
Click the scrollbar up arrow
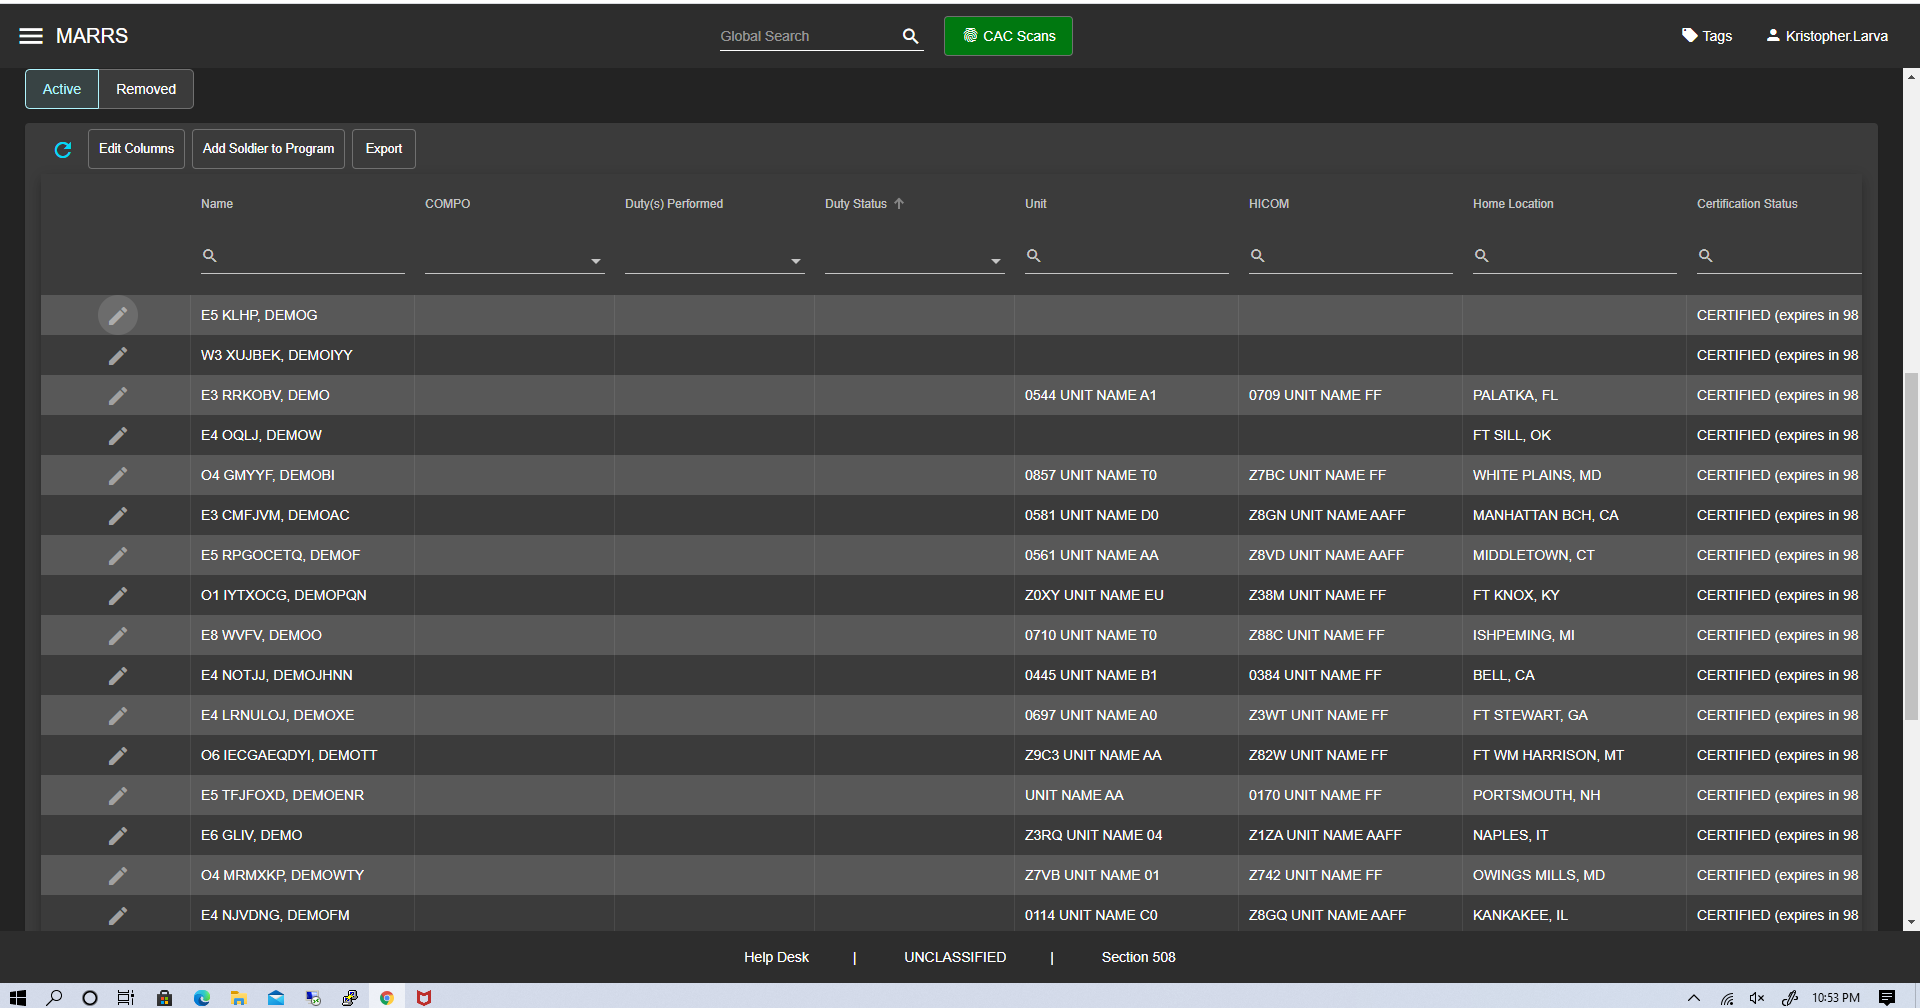[1911, 76]
